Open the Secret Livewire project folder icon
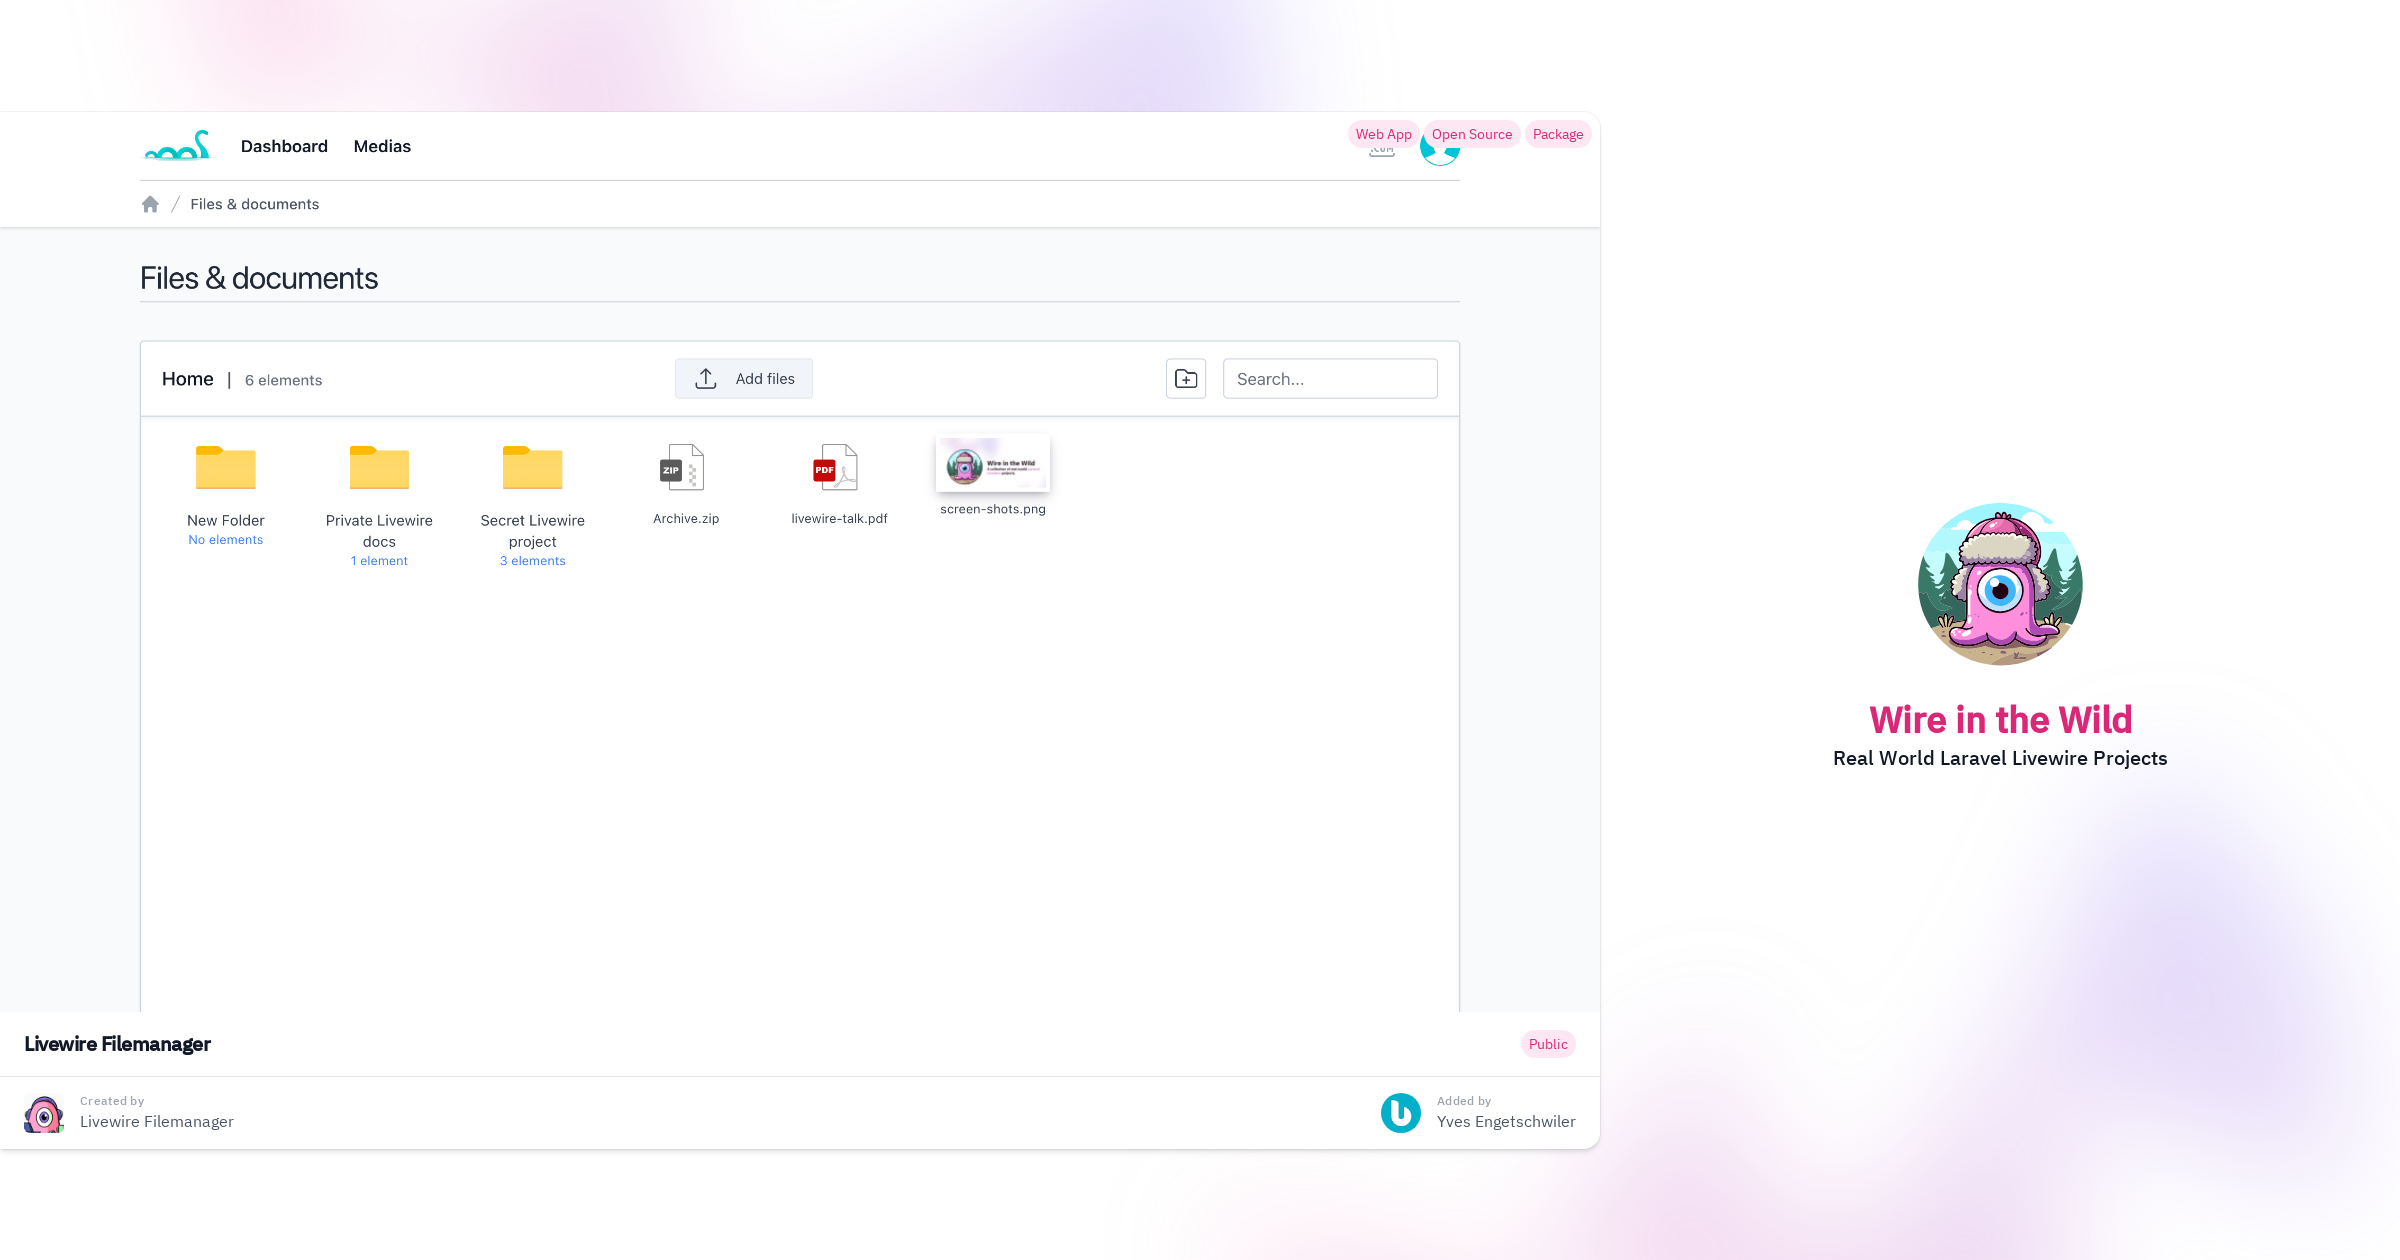Screen dimensions: 2400x1260 click(532, 467)
